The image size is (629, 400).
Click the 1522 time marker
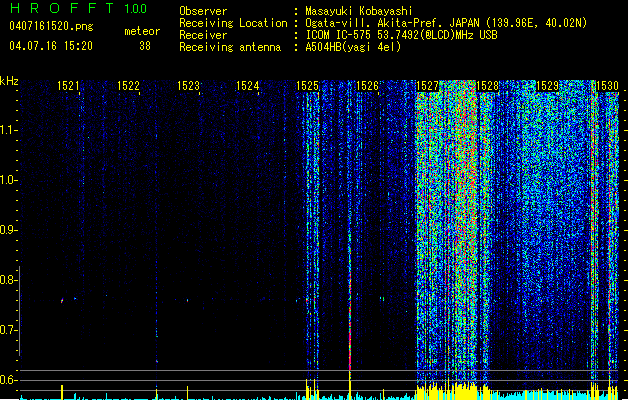(x=128, y=86)
